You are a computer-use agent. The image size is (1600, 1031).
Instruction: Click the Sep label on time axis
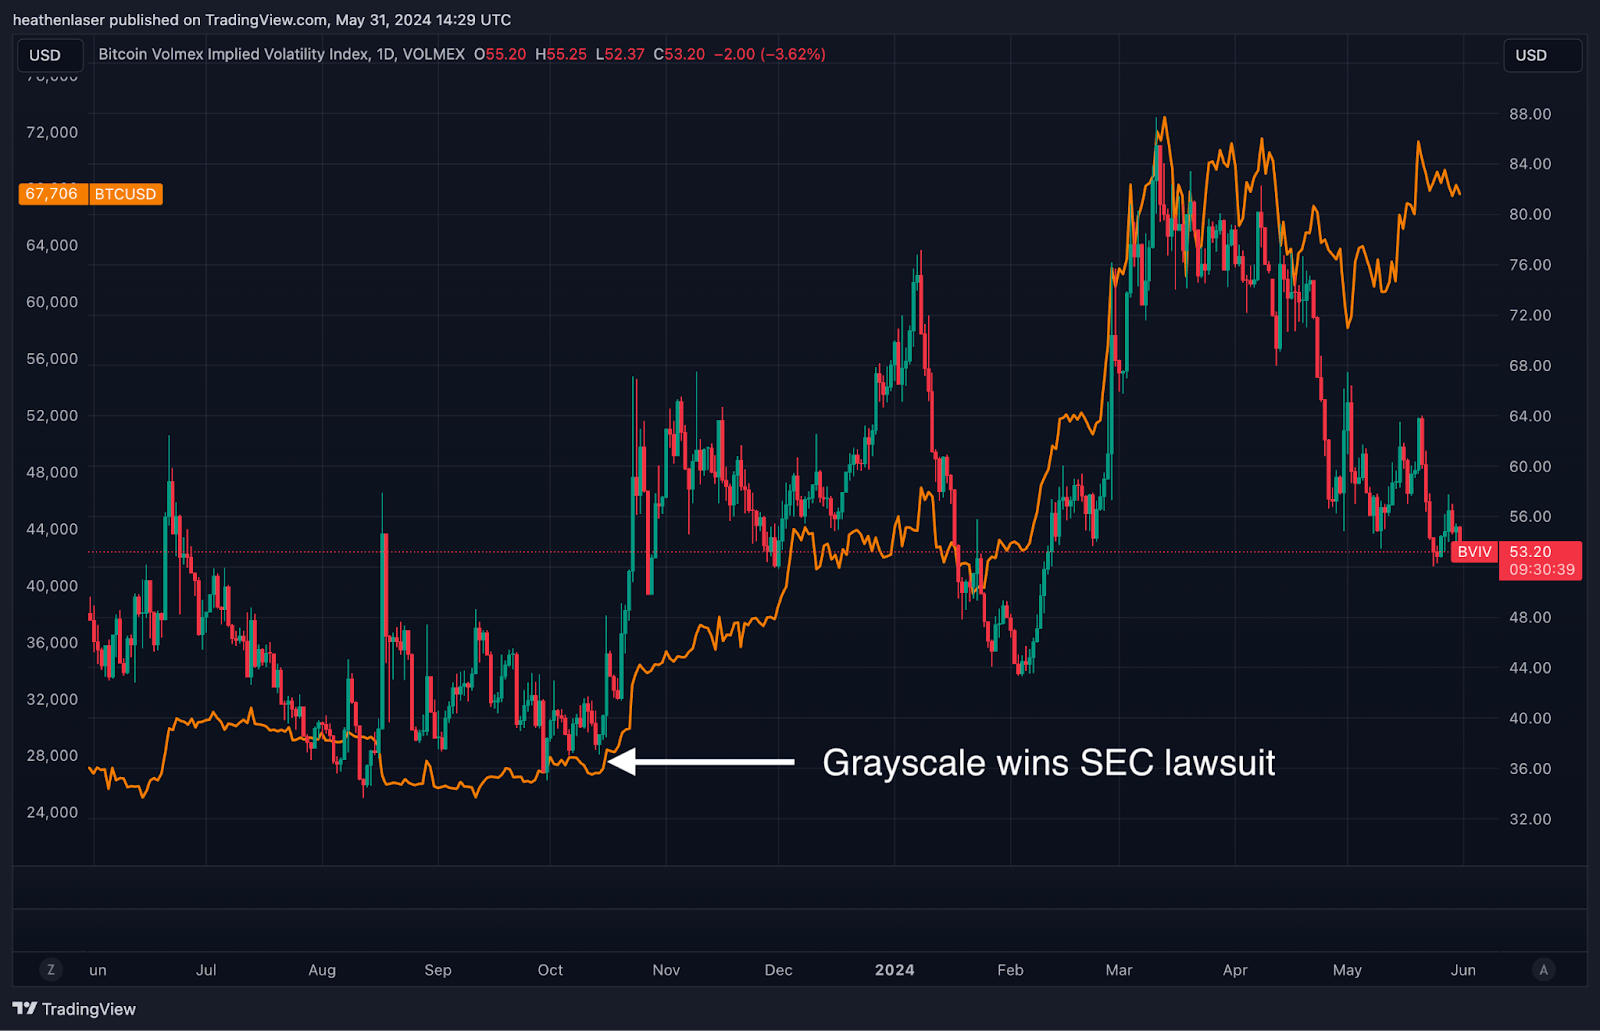[438, 970]
